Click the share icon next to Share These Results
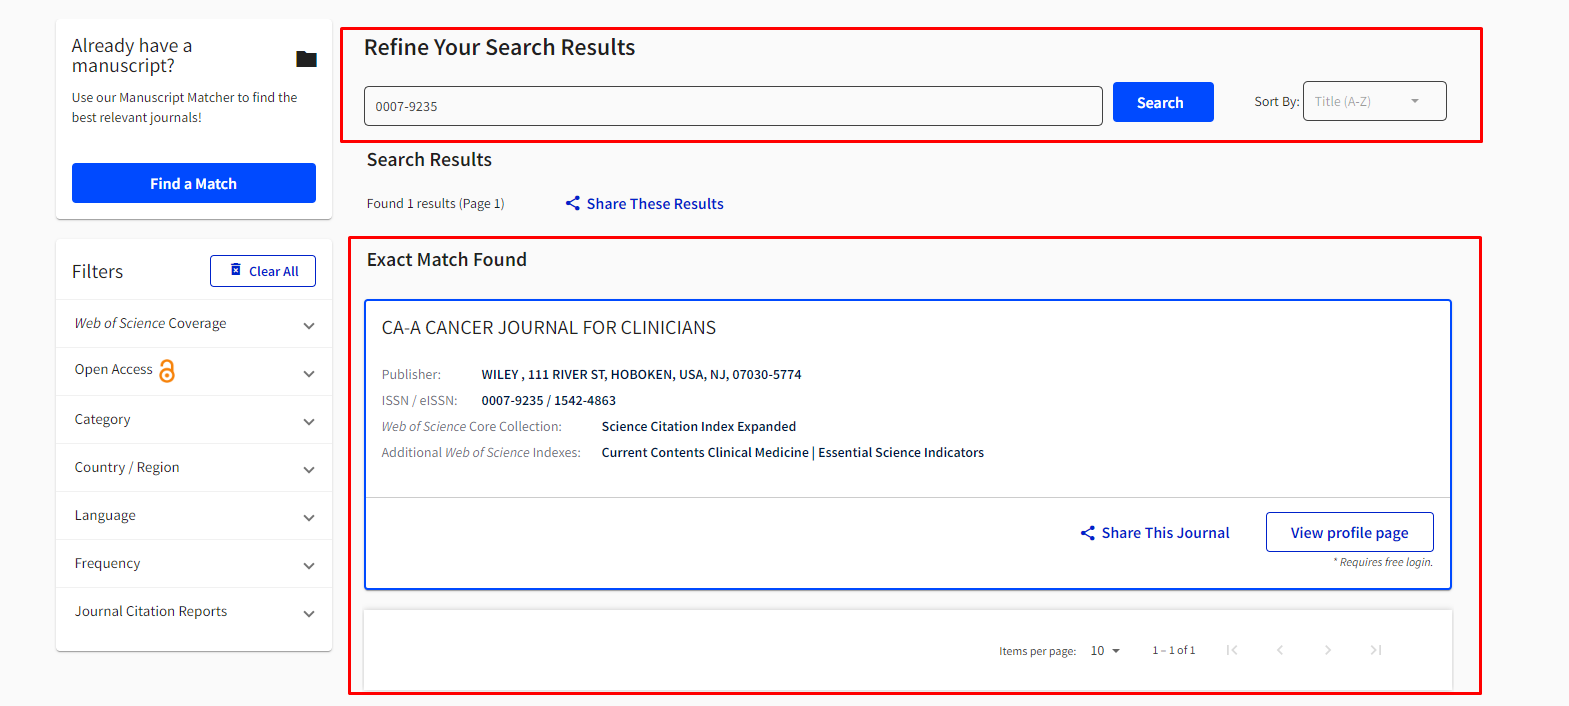Image resolution: width=1569 pixels, height=706 pixels. 573,203
